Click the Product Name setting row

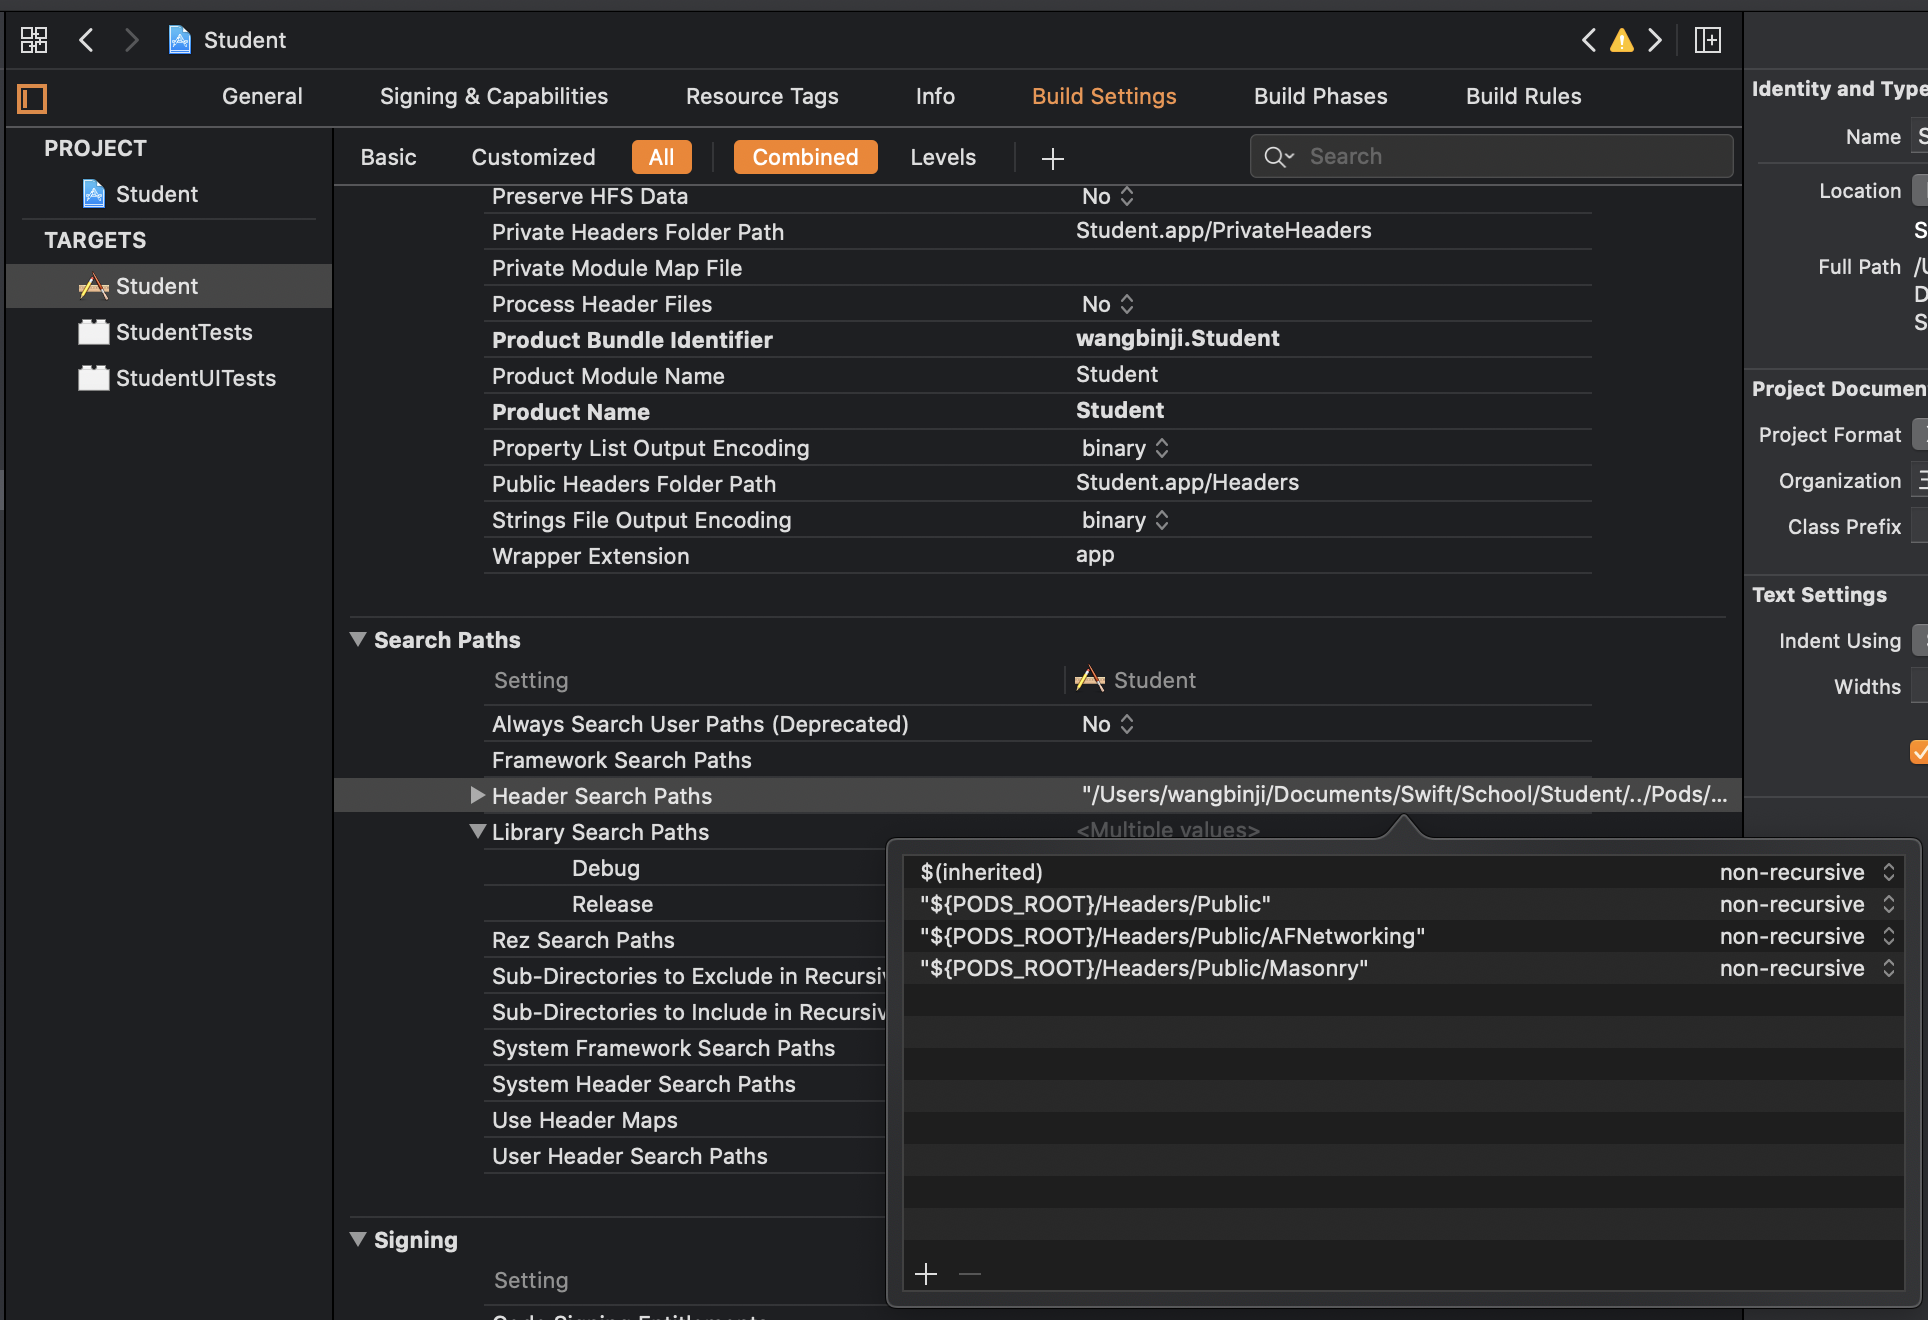(x=1037, y=411)
